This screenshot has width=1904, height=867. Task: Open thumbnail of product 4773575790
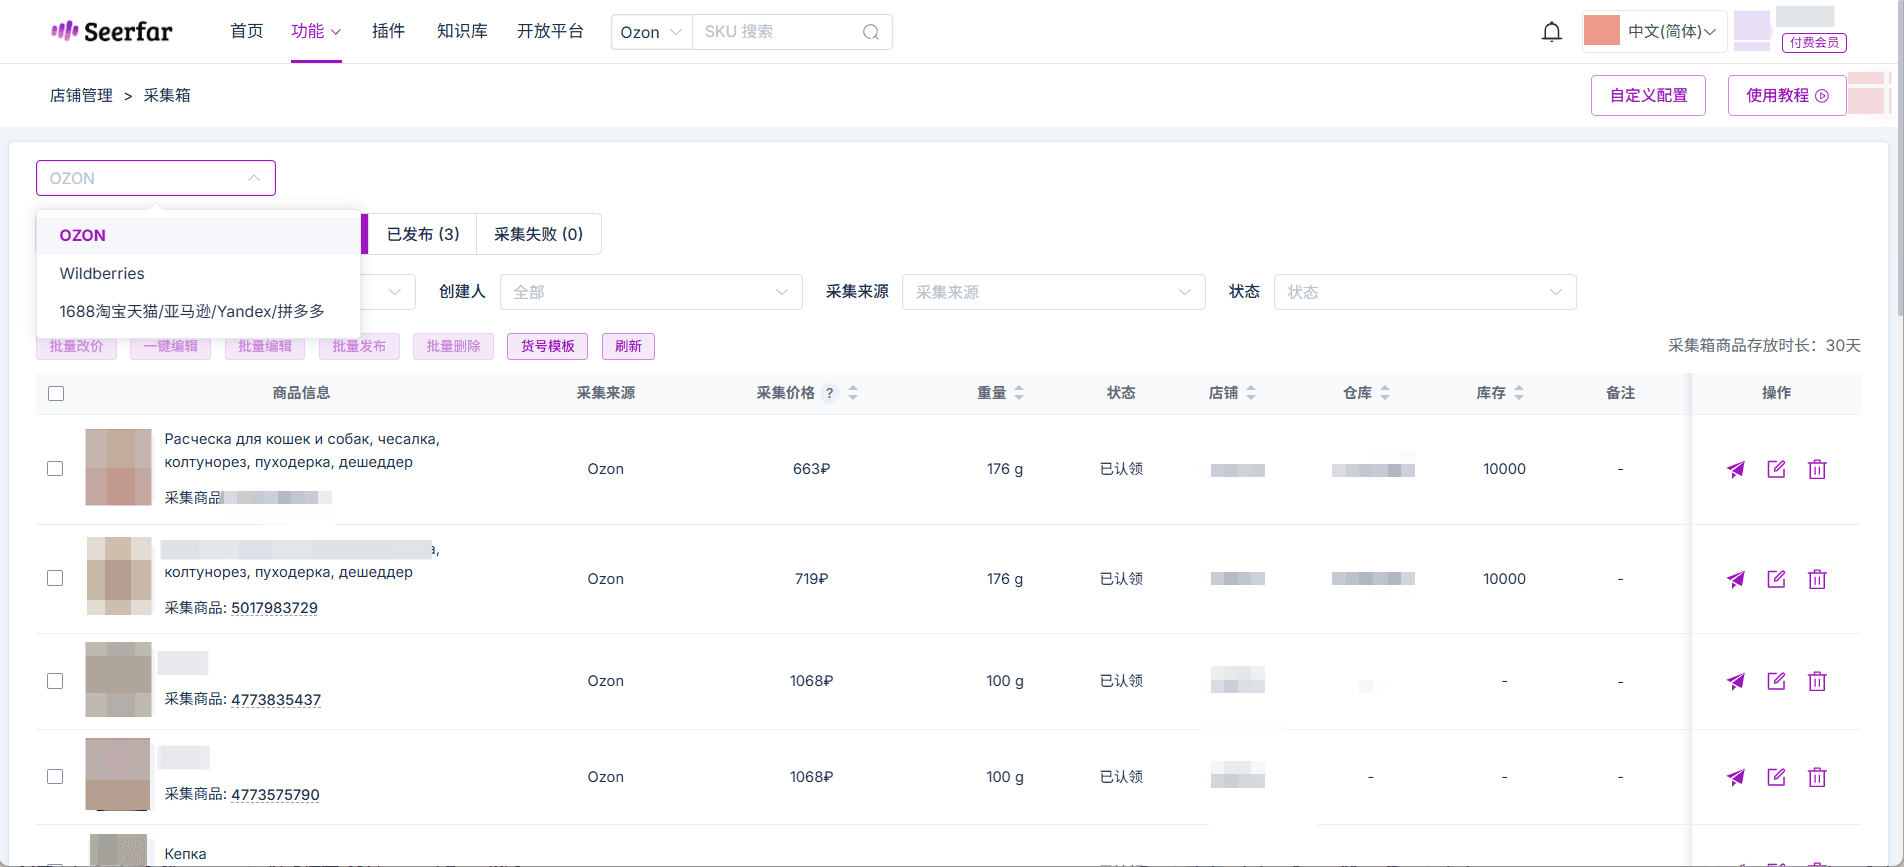click(118, 774)
